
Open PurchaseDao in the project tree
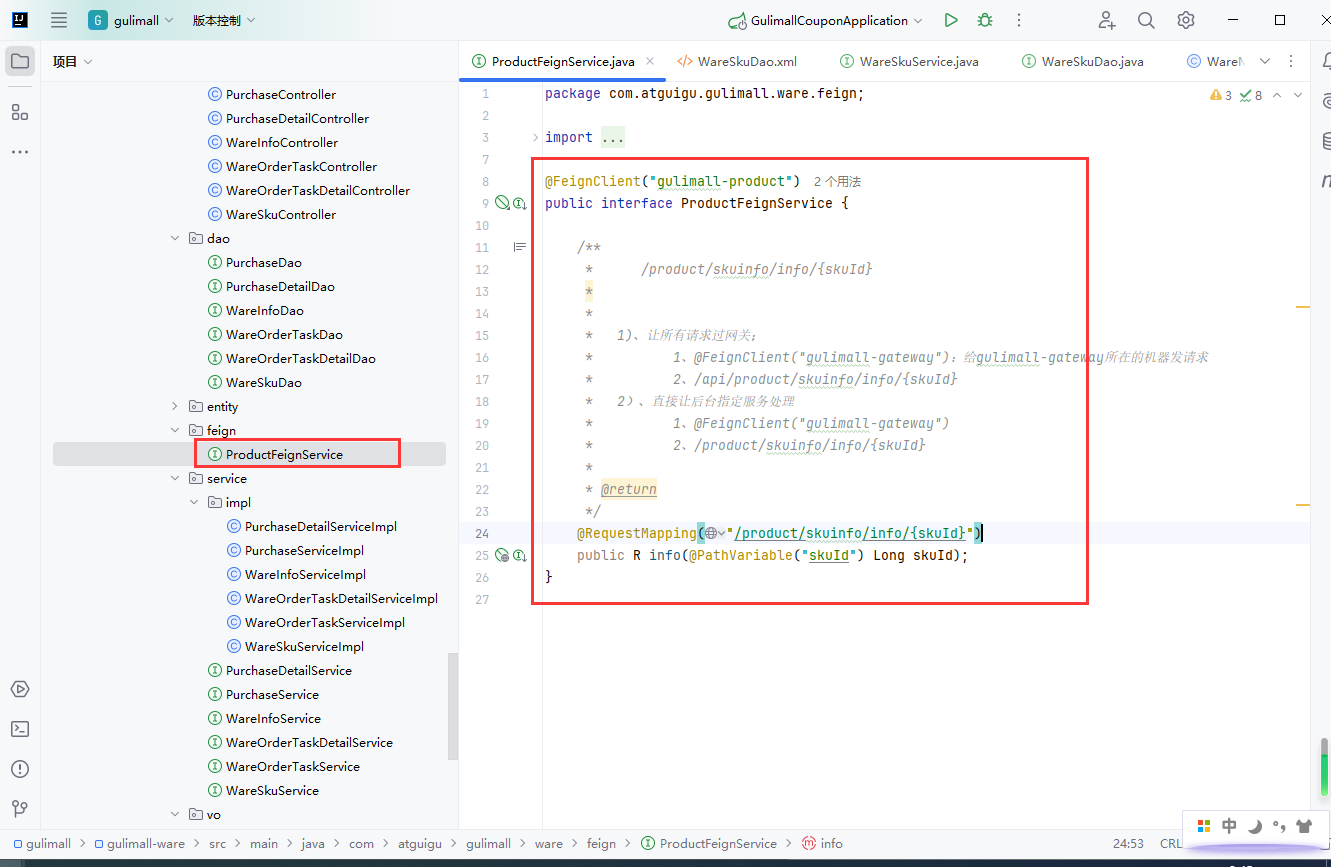tap(263, 262)
